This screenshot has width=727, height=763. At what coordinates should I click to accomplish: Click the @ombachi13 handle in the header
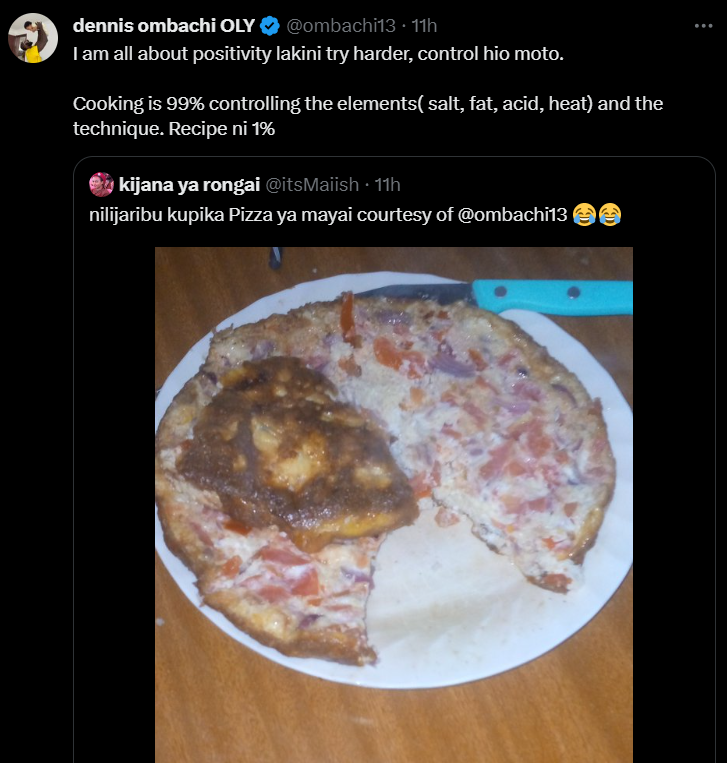(336, 25)
